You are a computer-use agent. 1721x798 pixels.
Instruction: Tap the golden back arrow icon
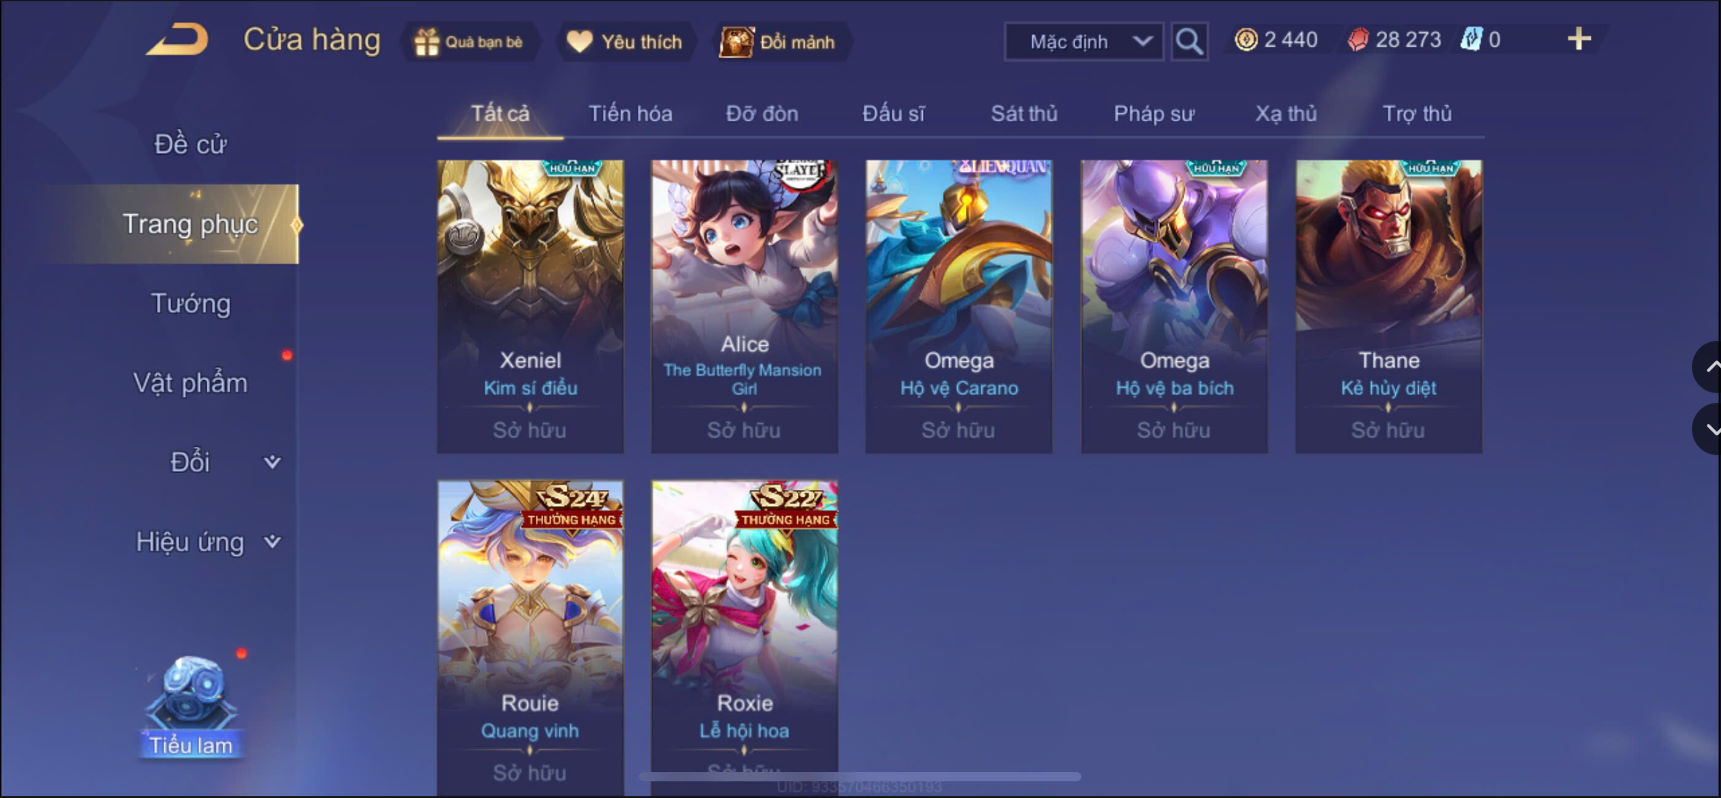[178, 40]
